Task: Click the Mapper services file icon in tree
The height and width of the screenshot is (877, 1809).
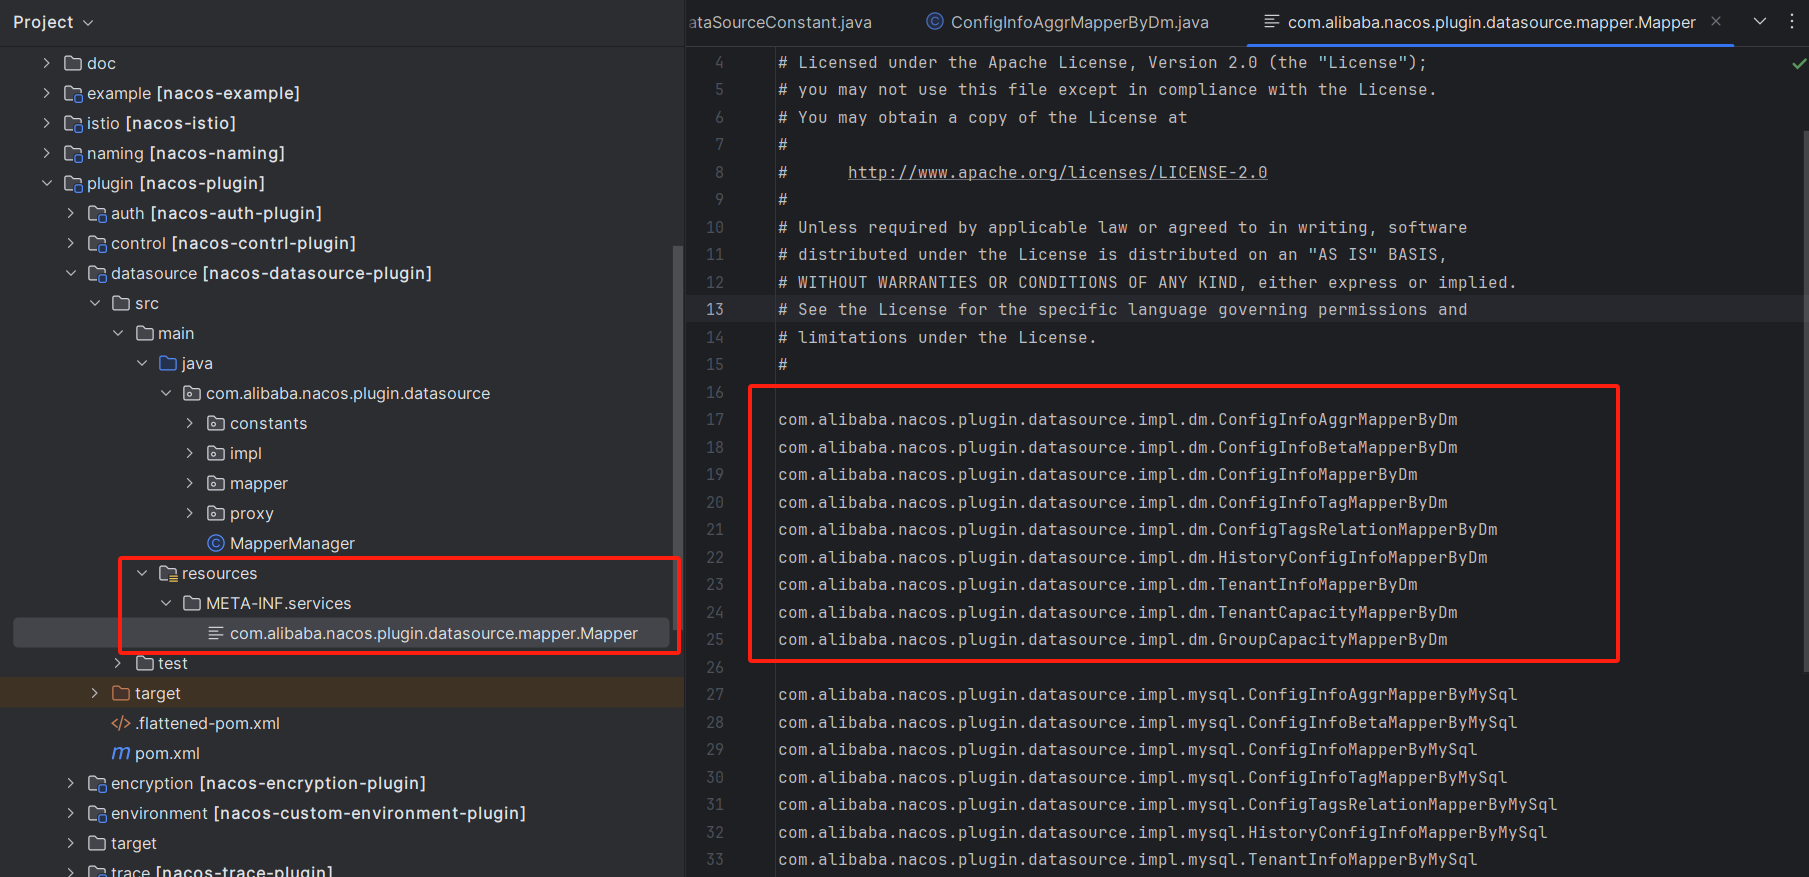Action: tap(216, 633)
